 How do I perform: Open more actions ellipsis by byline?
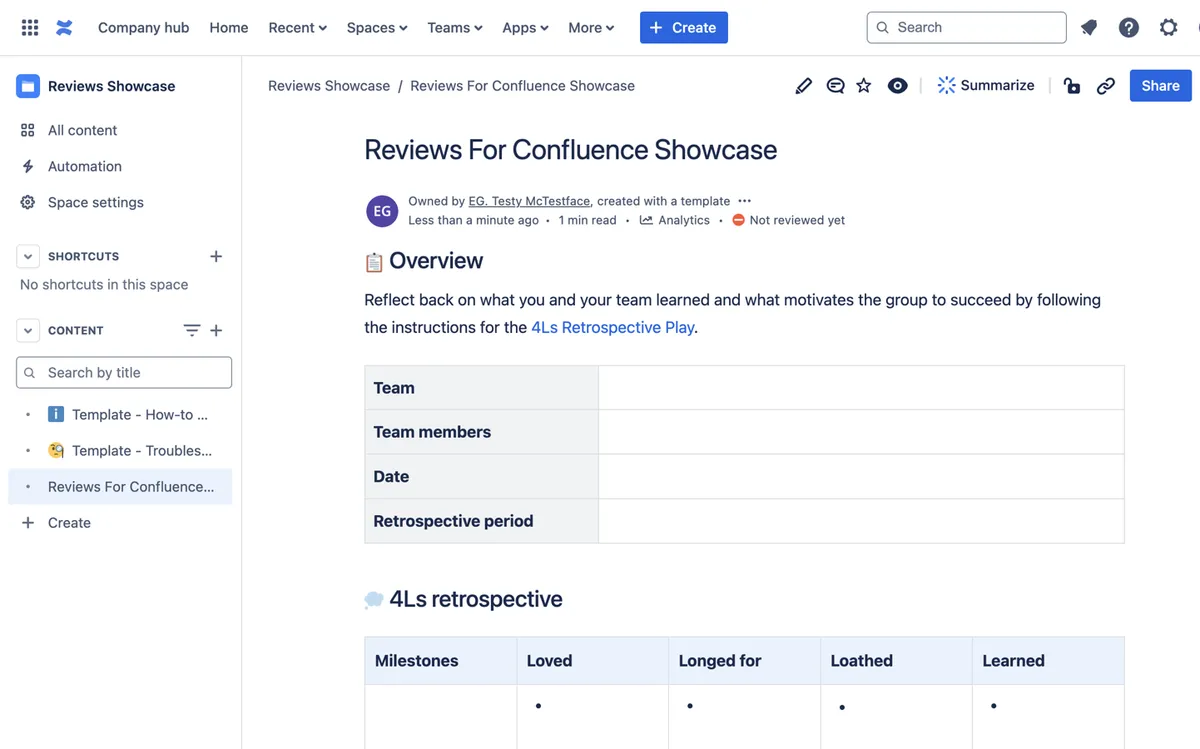[x=744, y=201]
